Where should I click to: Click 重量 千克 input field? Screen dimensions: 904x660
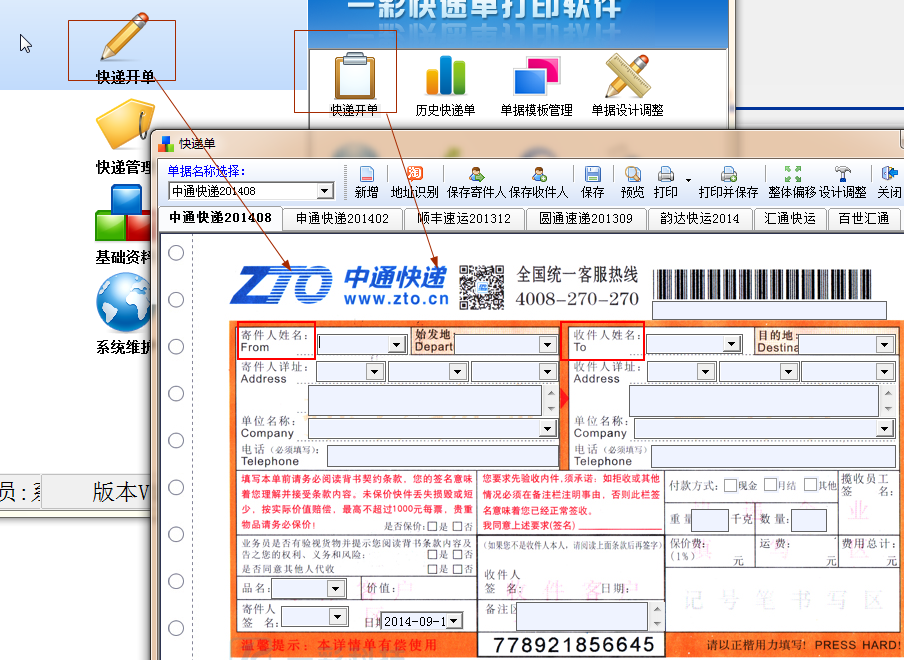coord(710,520)
